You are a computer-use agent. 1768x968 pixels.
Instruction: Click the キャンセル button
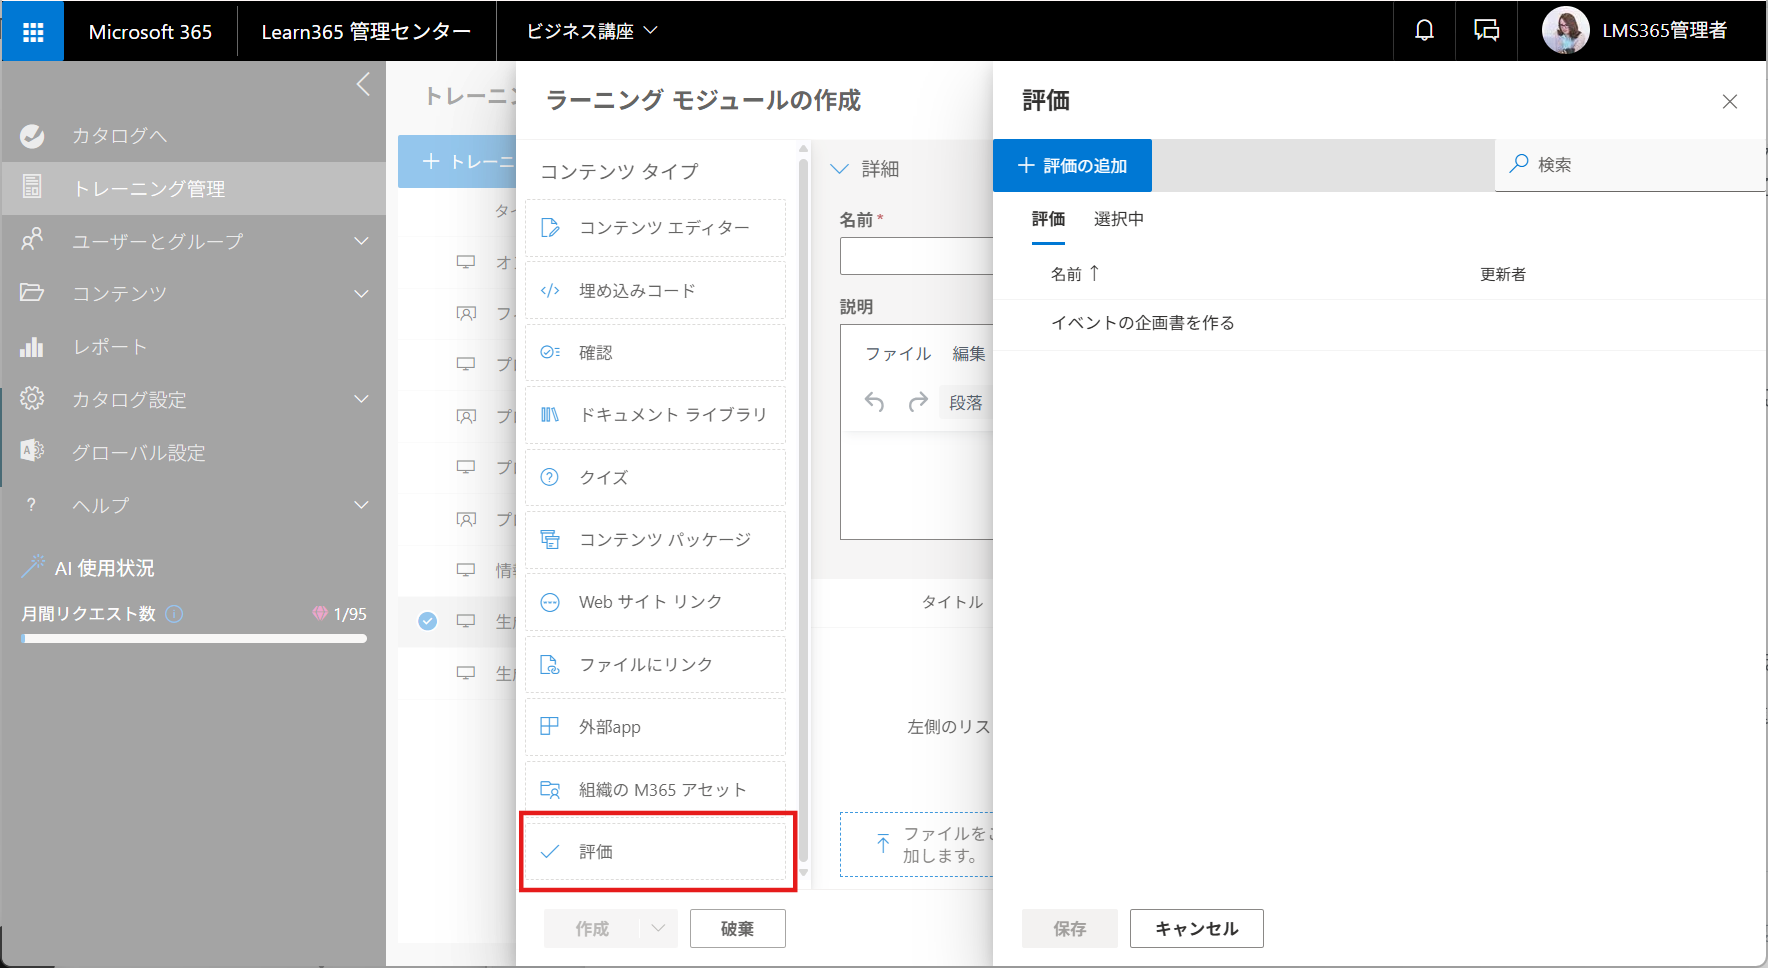pyautogui.click(x=1197, y=929)
